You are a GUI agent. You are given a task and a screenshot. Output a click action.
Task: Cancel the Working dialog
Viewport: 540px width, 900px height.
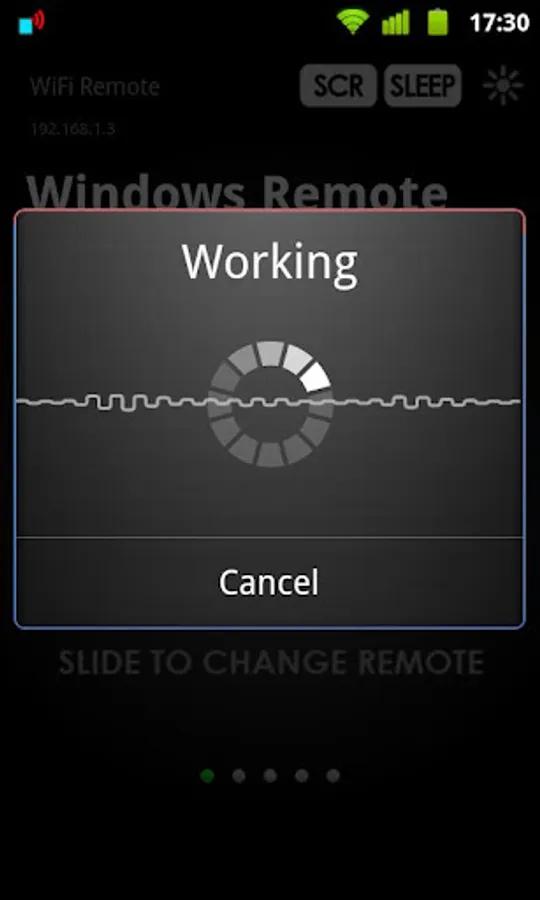[269, 582]
